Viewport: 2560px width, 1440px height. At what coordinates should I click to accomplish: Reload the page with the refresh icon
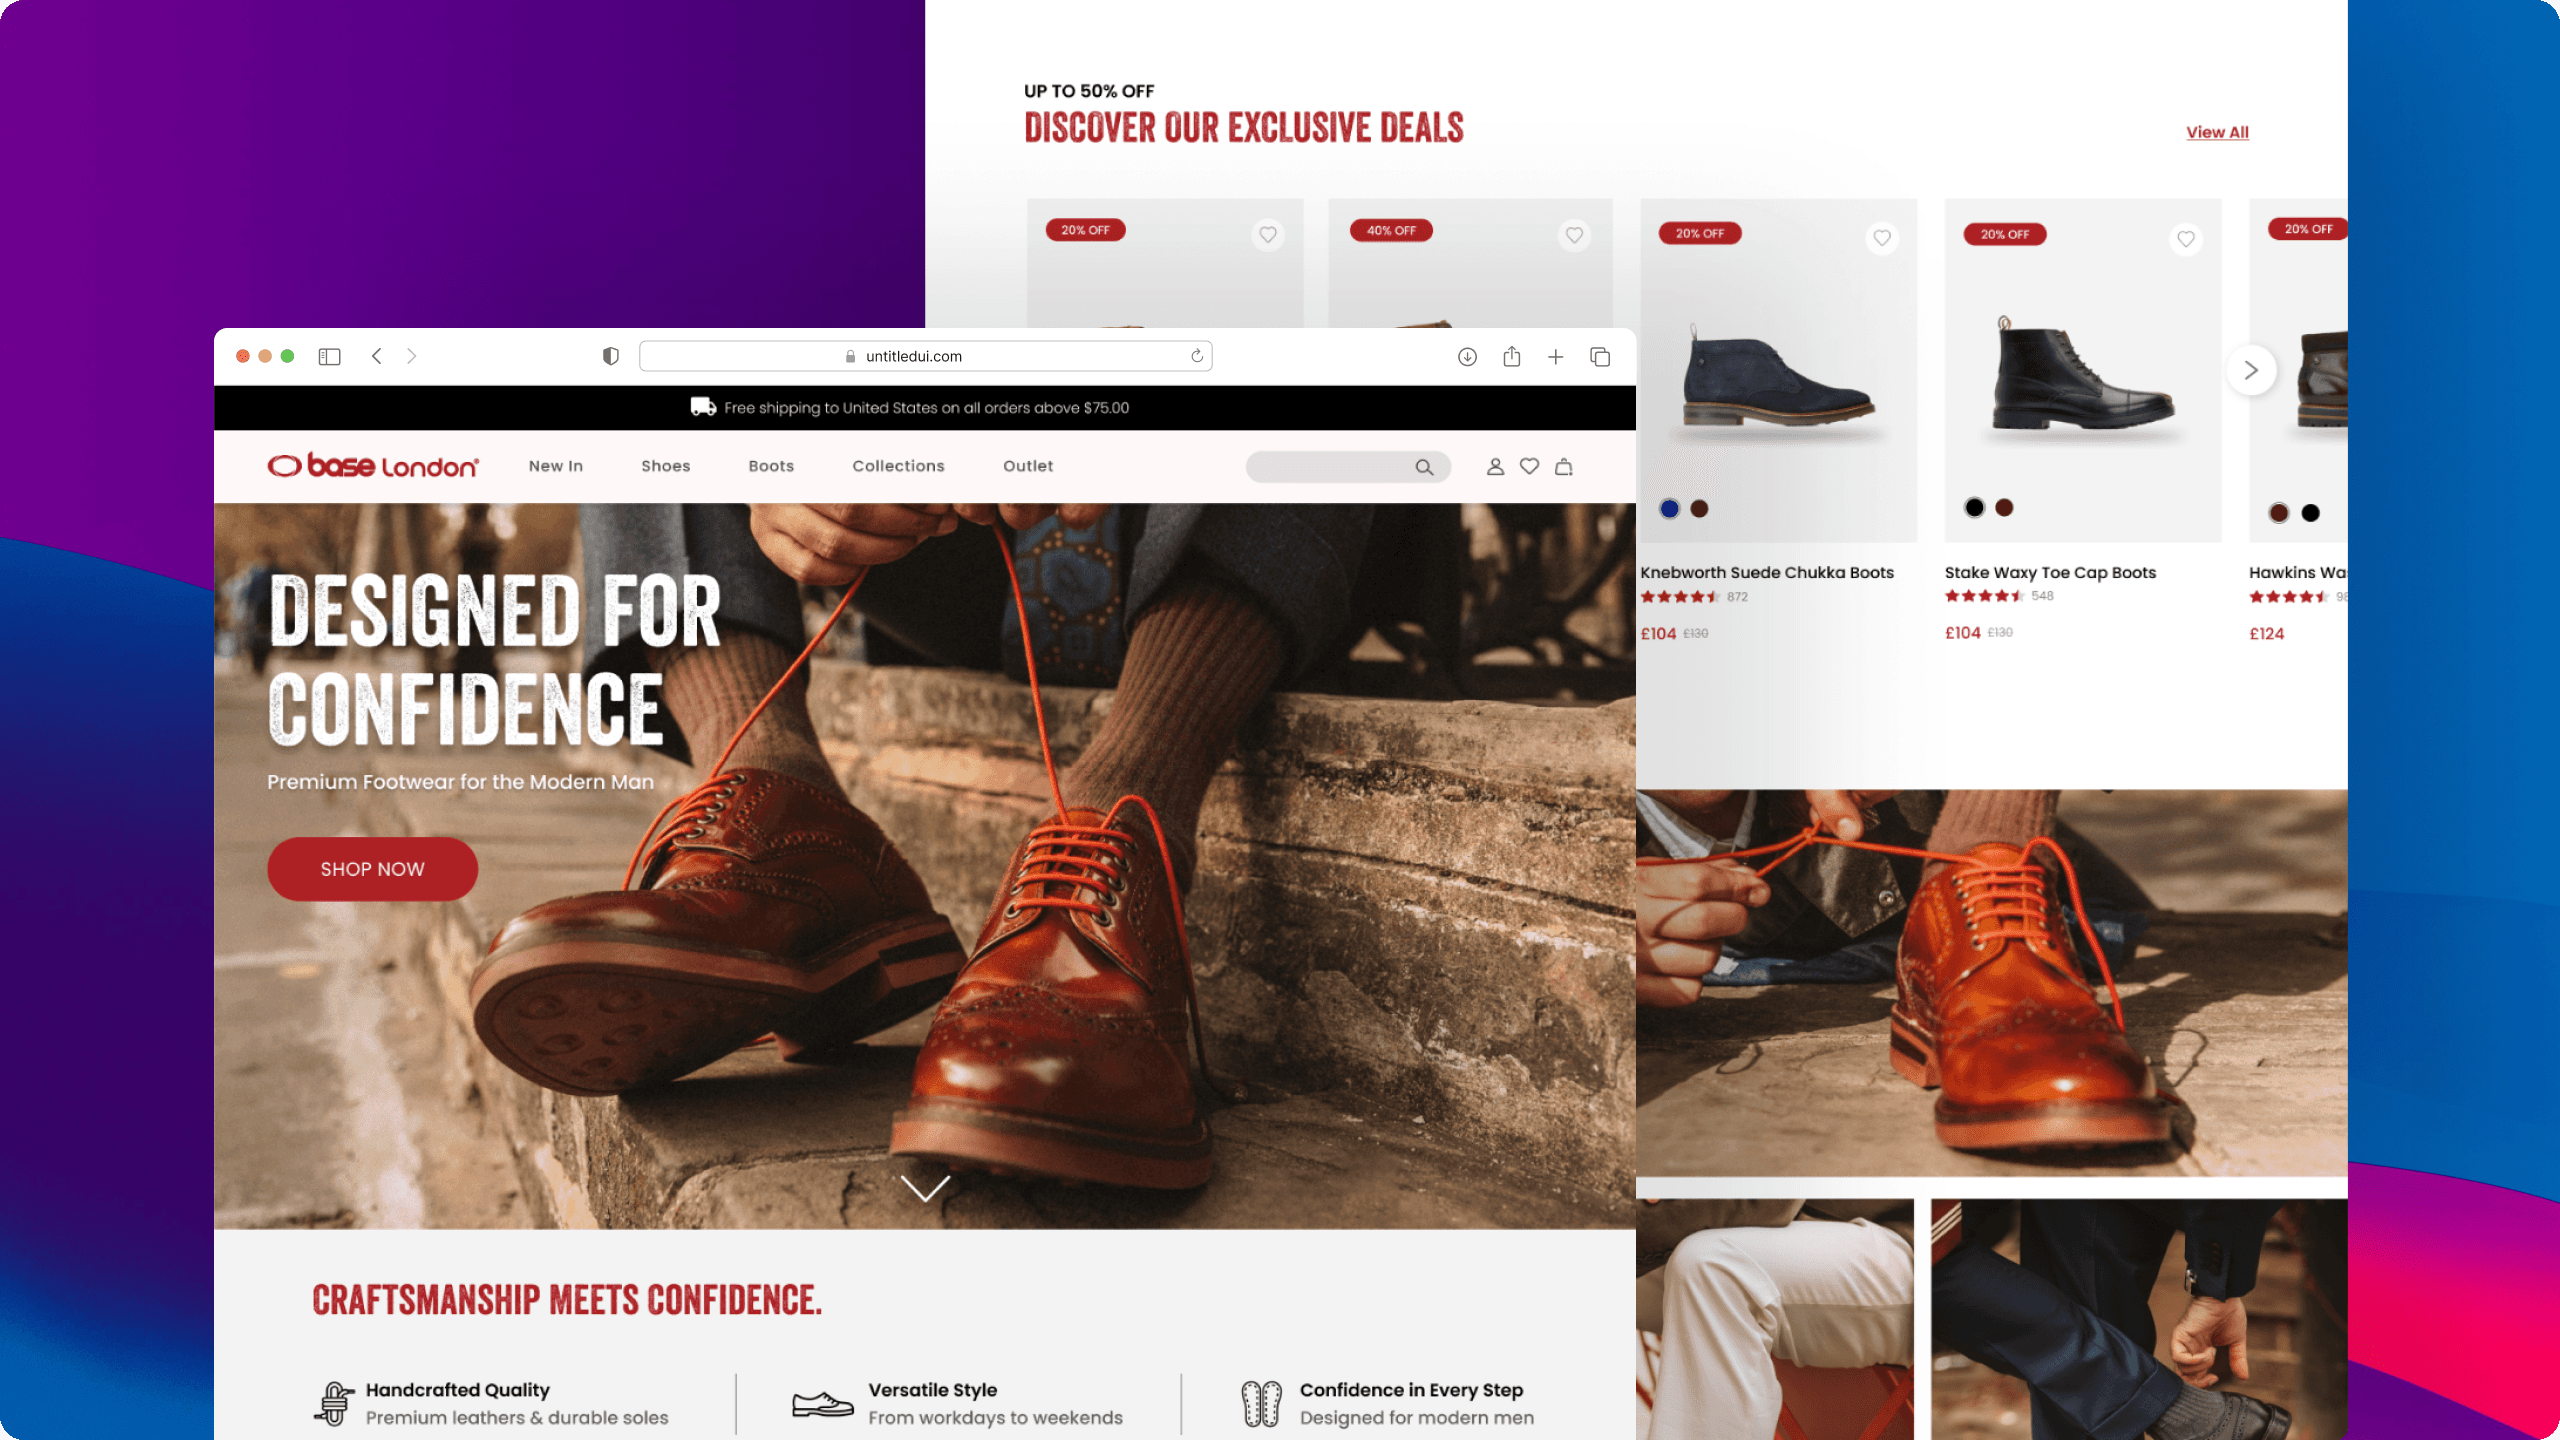[x=1197, y=356]
